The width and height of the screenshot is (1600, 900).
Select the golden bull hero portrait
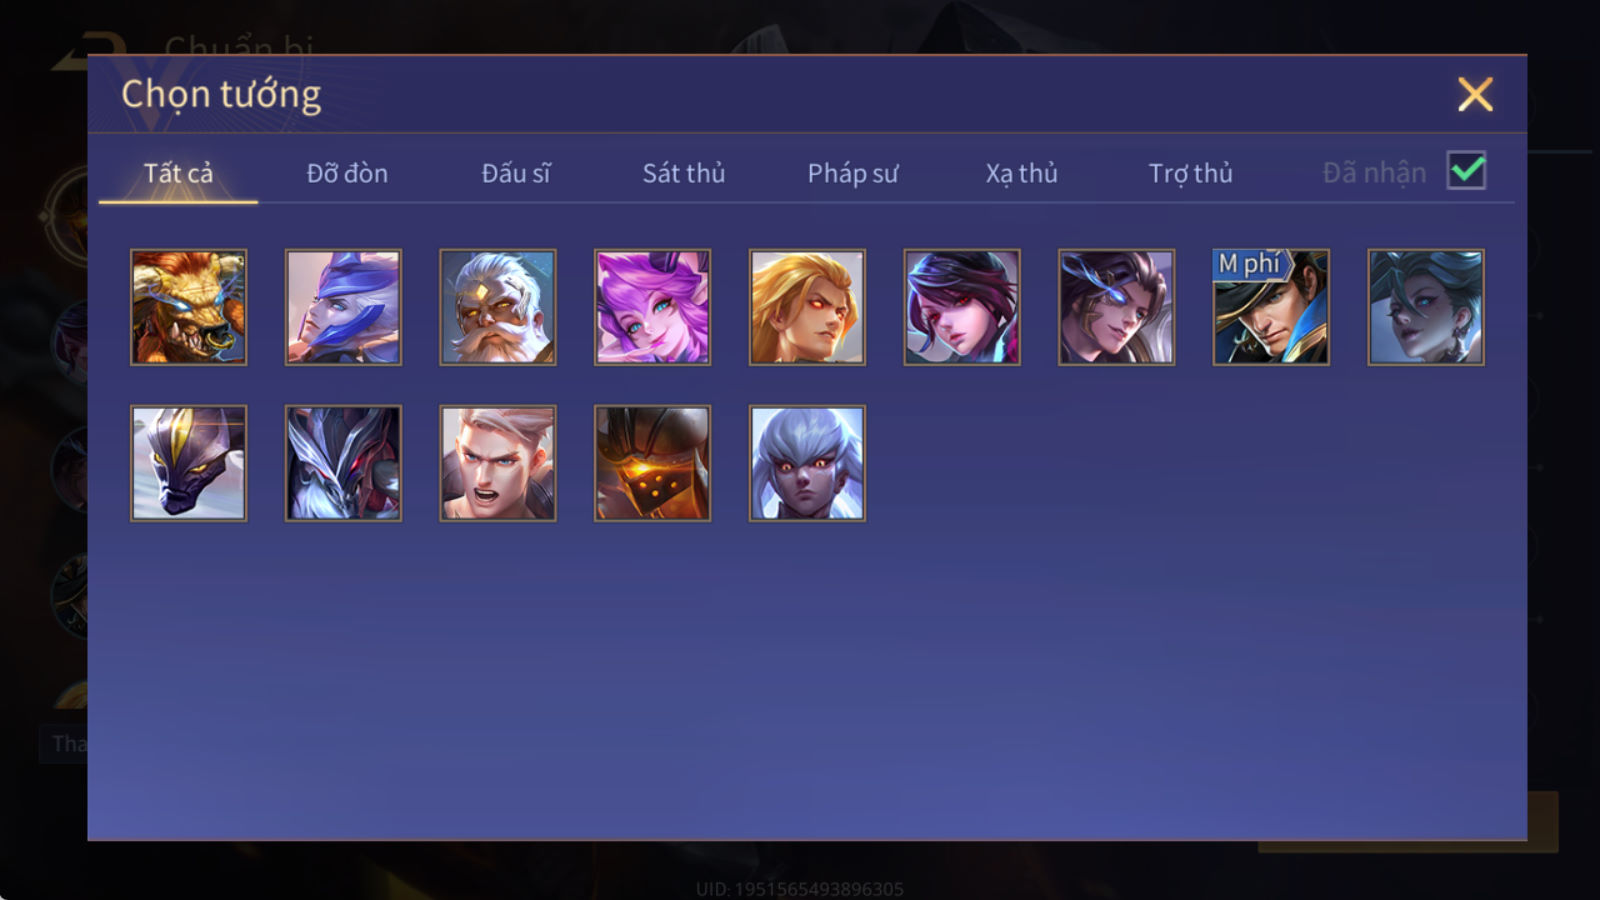pos(188,307)
